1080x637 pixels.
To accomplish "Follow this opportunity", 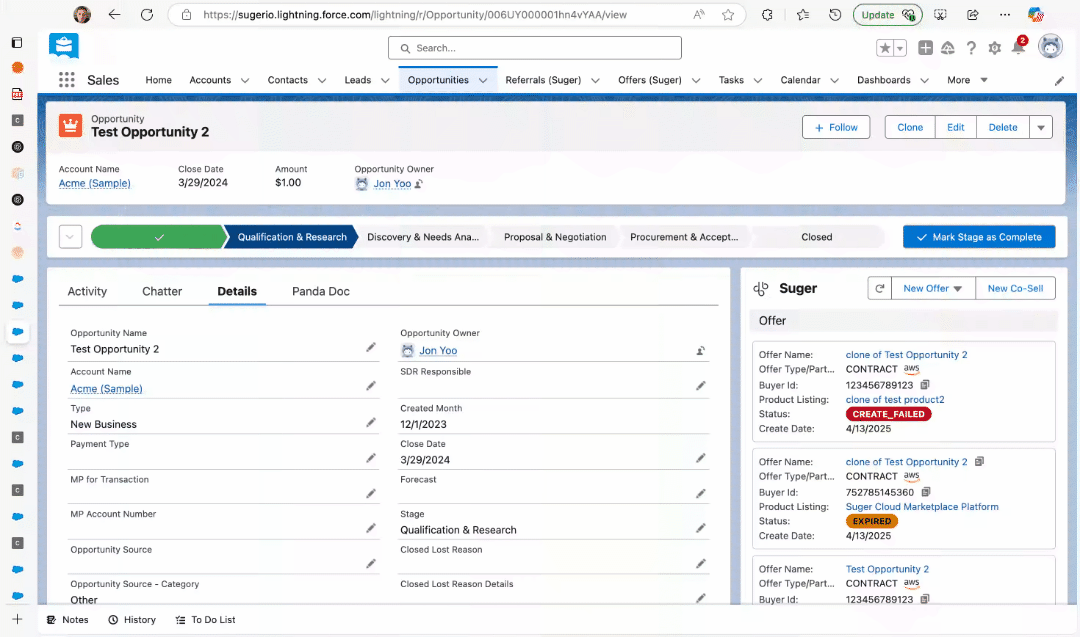I will point(835,127).
